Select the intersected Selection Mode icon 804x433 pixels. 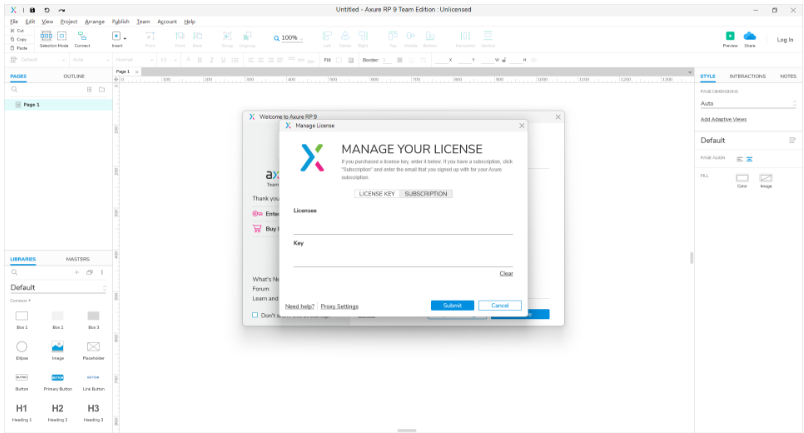click(46, 35)
